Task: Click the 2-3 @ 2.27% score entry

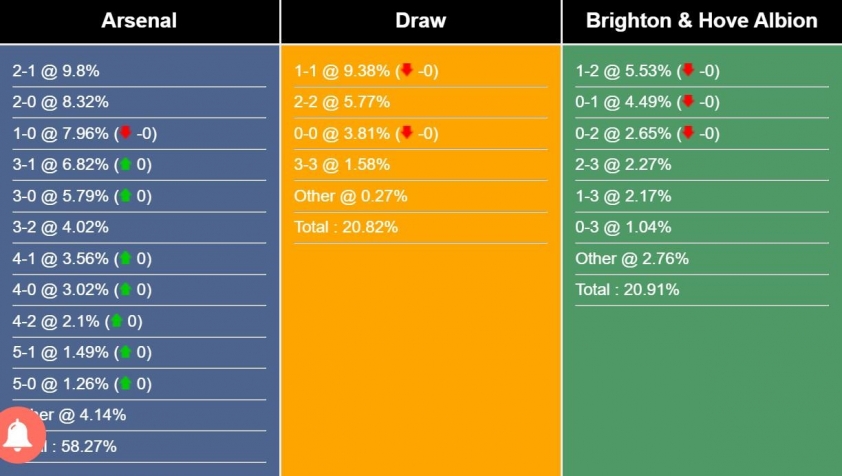Action: click(623, 164)
